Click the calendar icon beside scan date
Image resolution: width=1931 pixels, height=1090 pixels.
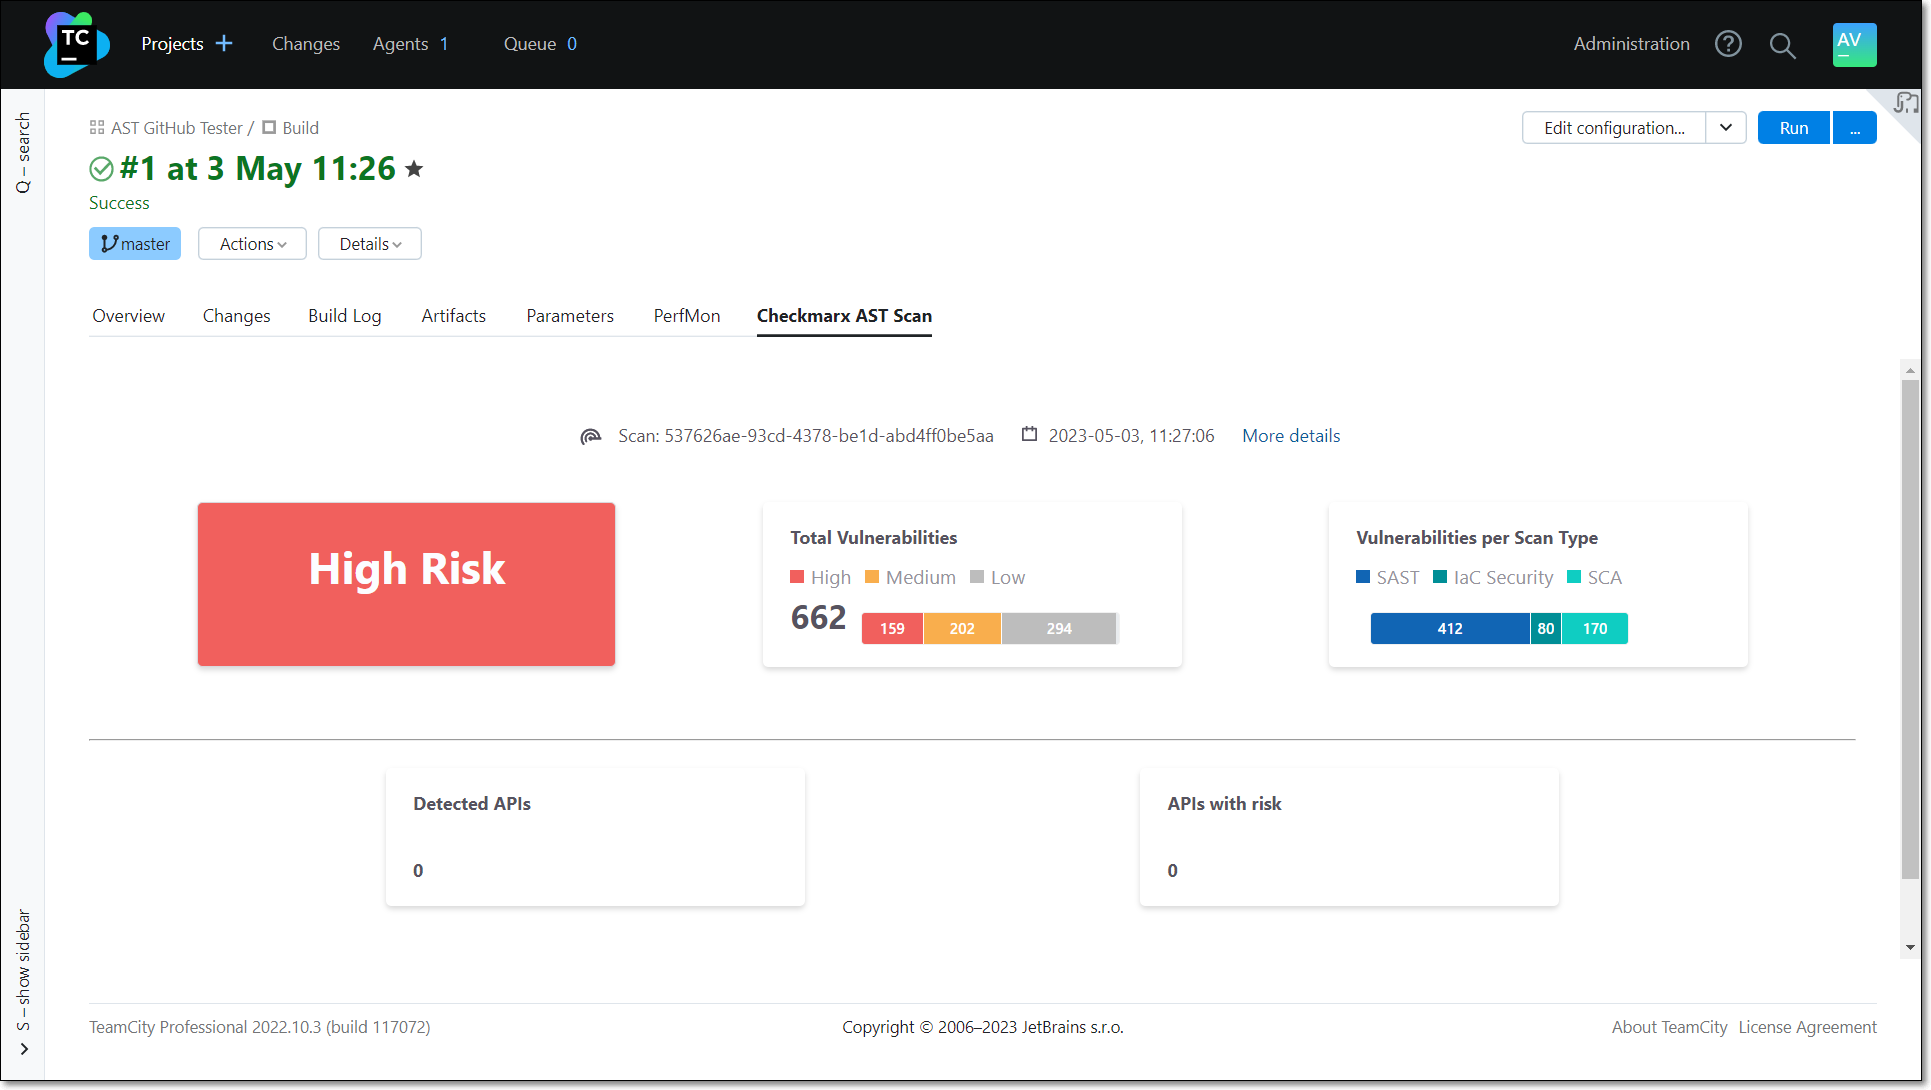coord(1029,434)
